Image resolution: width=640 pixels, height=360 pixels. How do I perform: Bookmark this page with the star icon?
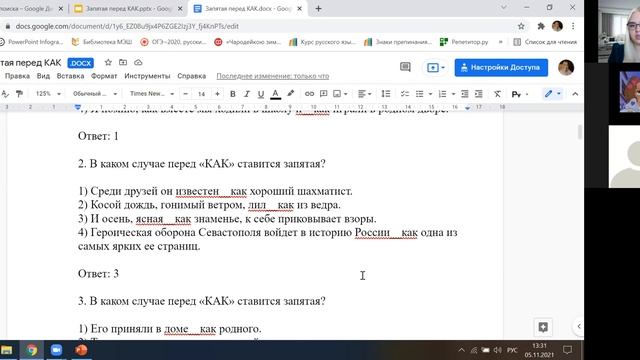(521, 26)
